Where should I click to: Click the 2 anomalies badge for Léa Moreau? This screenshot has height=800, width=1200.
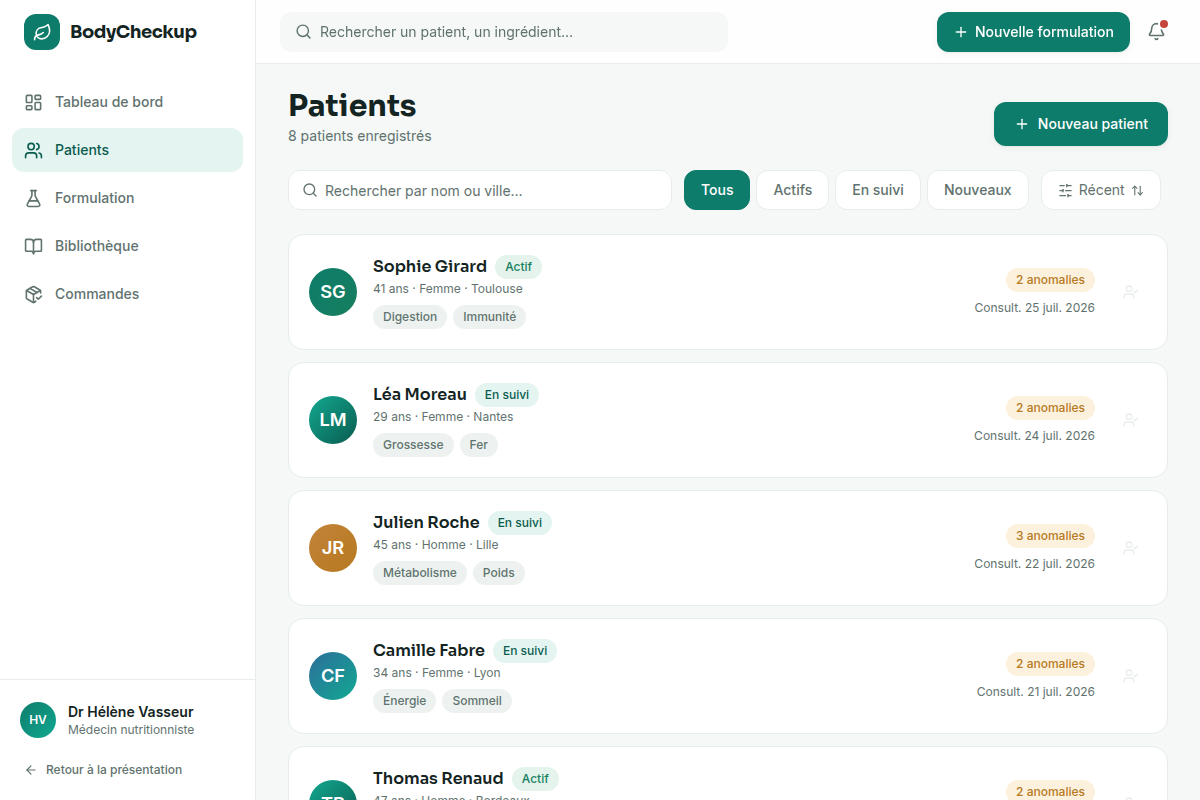point(1050,408)
